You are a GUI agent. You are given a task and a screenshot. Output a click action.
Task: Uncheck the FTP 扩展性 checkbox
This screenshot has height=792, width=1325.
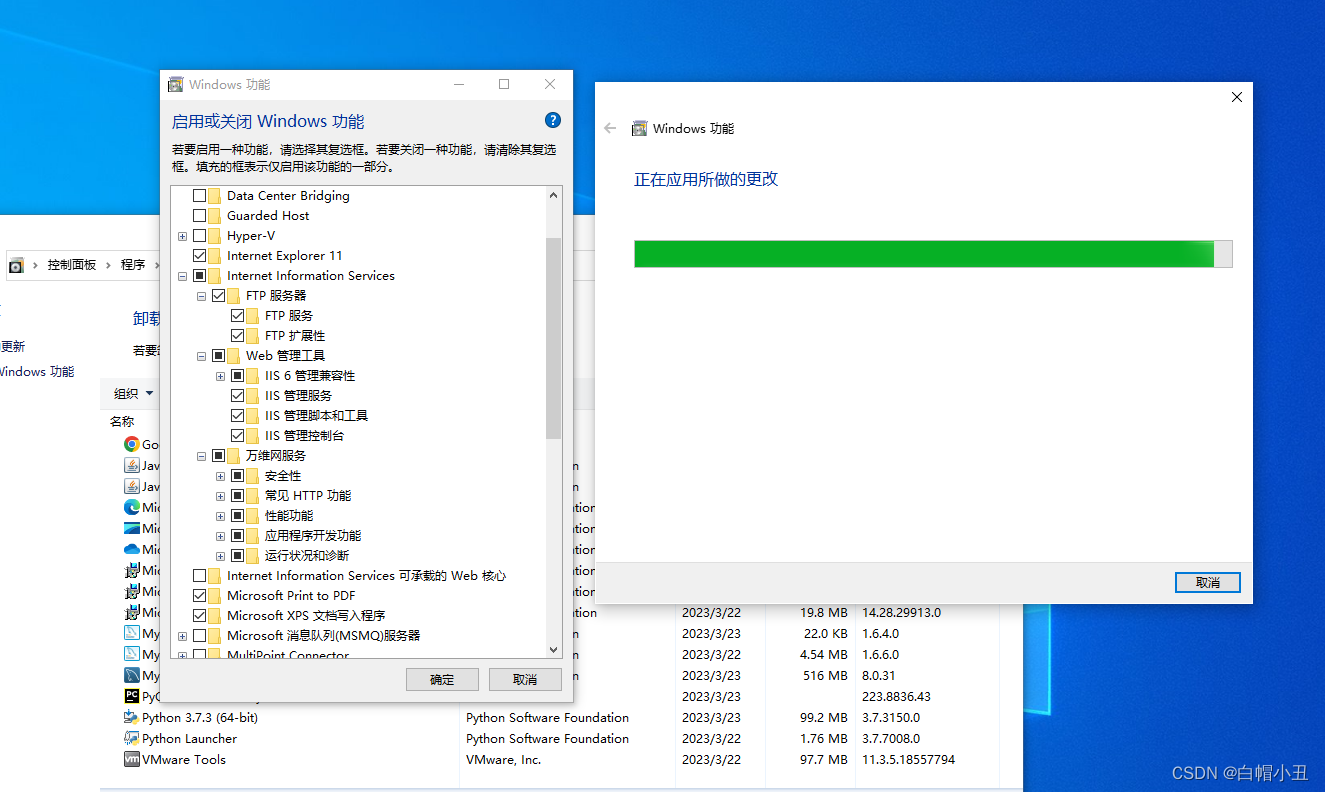coord(237,336)
